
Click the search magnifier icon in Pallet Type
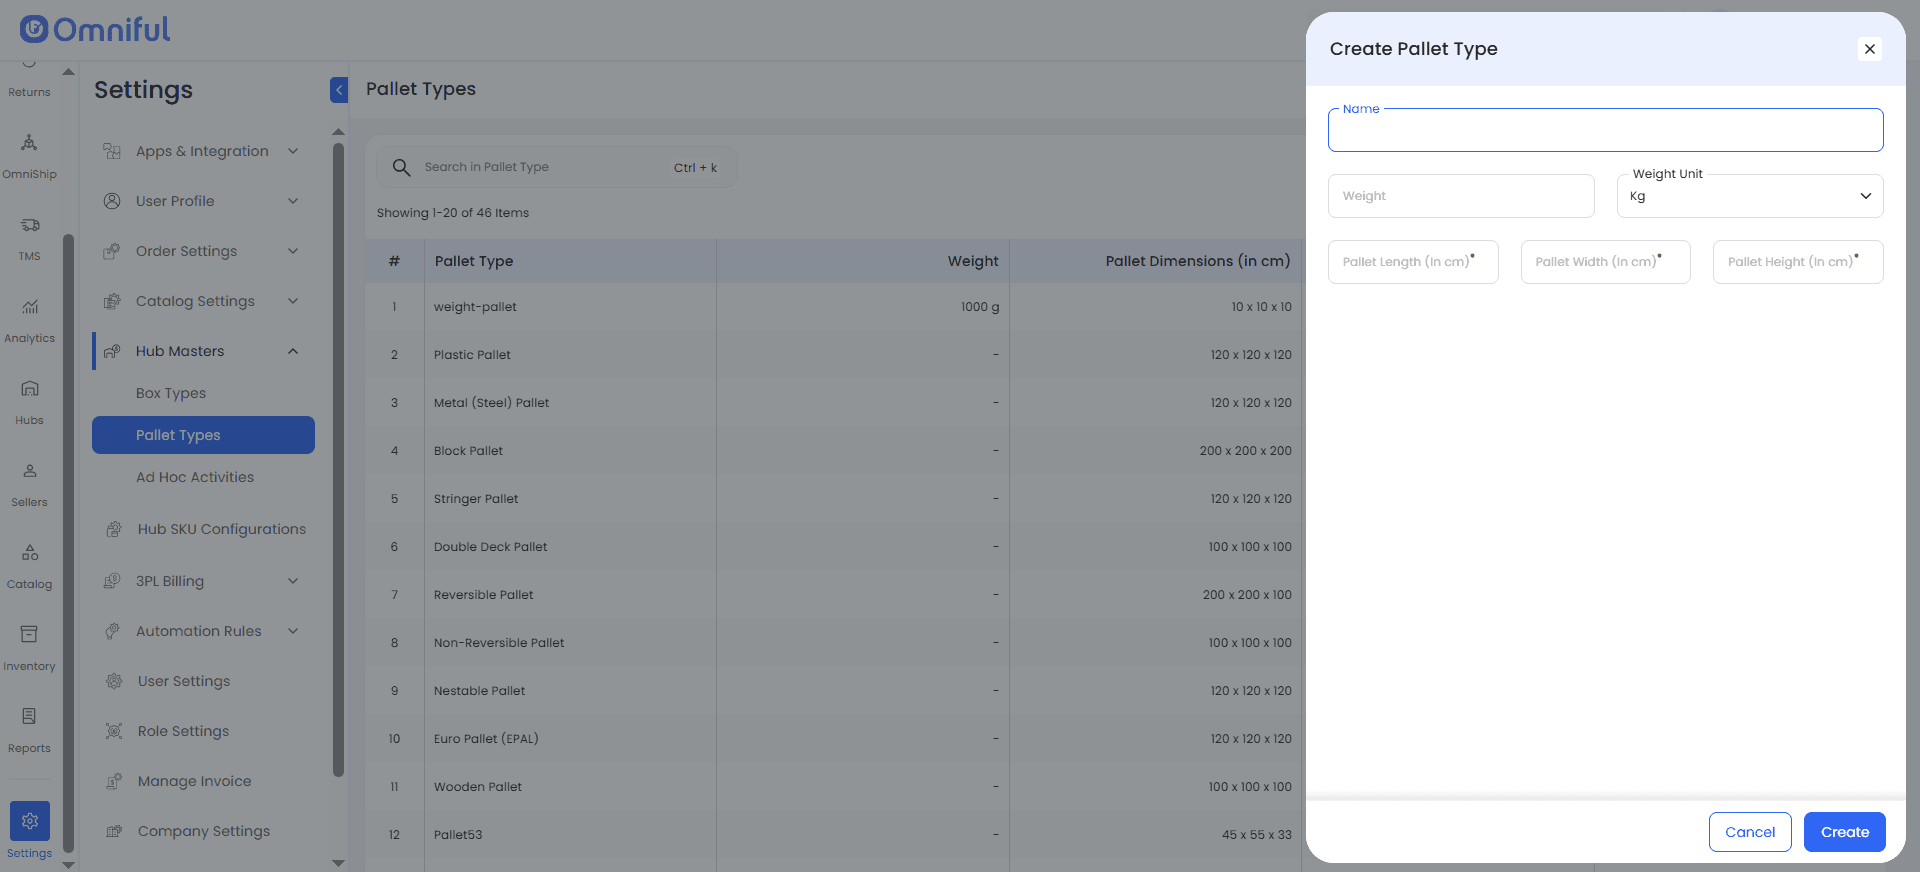tap(401, 167)
